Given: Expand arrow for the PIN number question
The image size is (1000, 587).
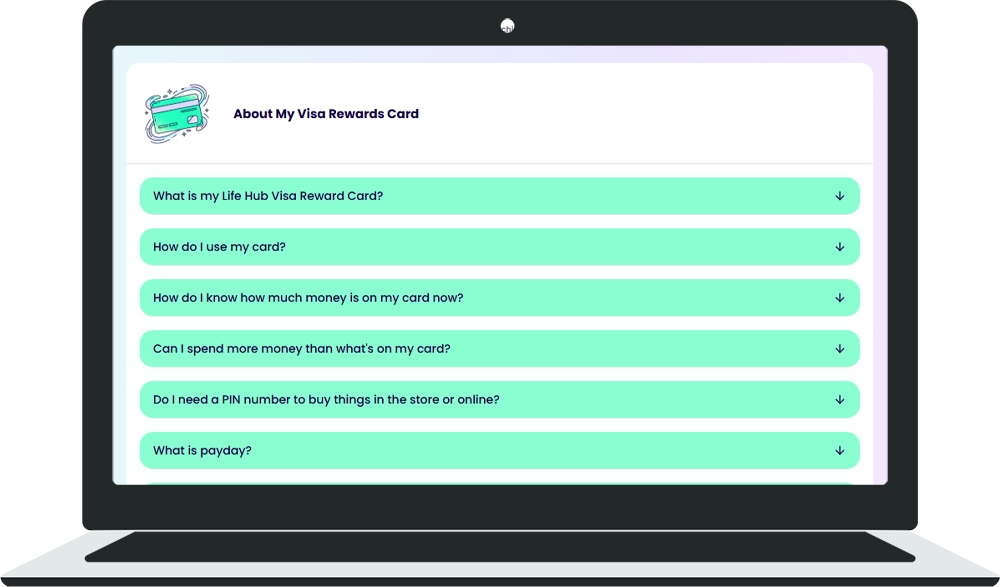Looking at the screenshot, I should click(840, 399).
